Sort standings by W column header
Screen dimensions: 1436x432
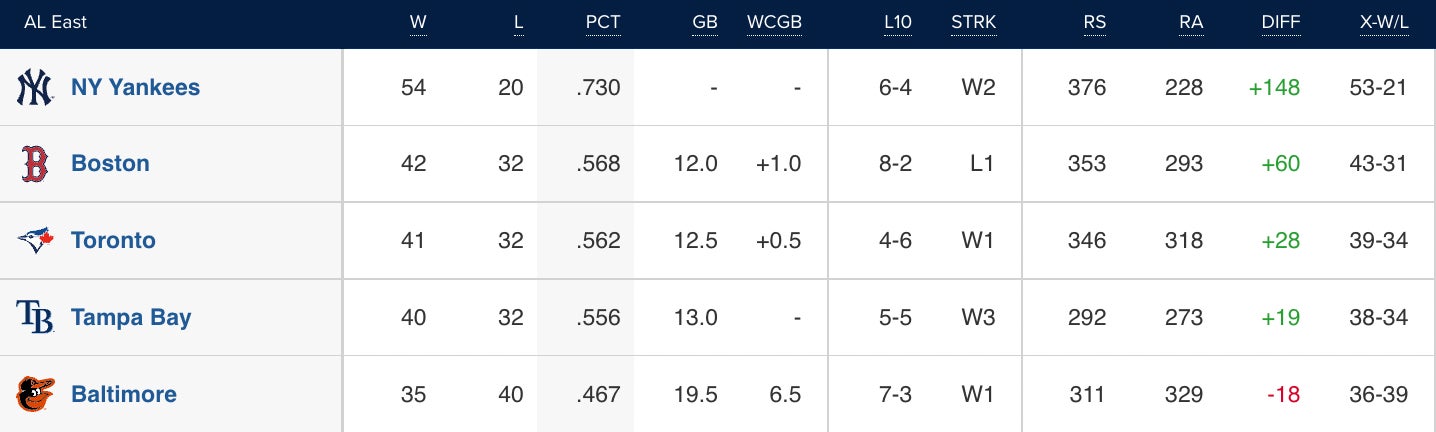point(417,22)
